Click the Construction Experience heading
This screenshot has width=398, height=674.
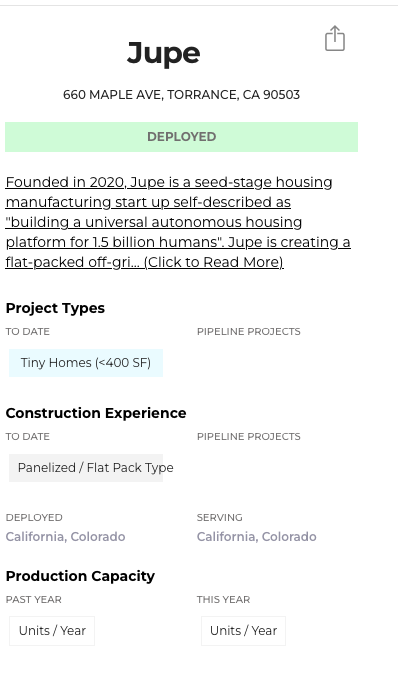[96, 413]
